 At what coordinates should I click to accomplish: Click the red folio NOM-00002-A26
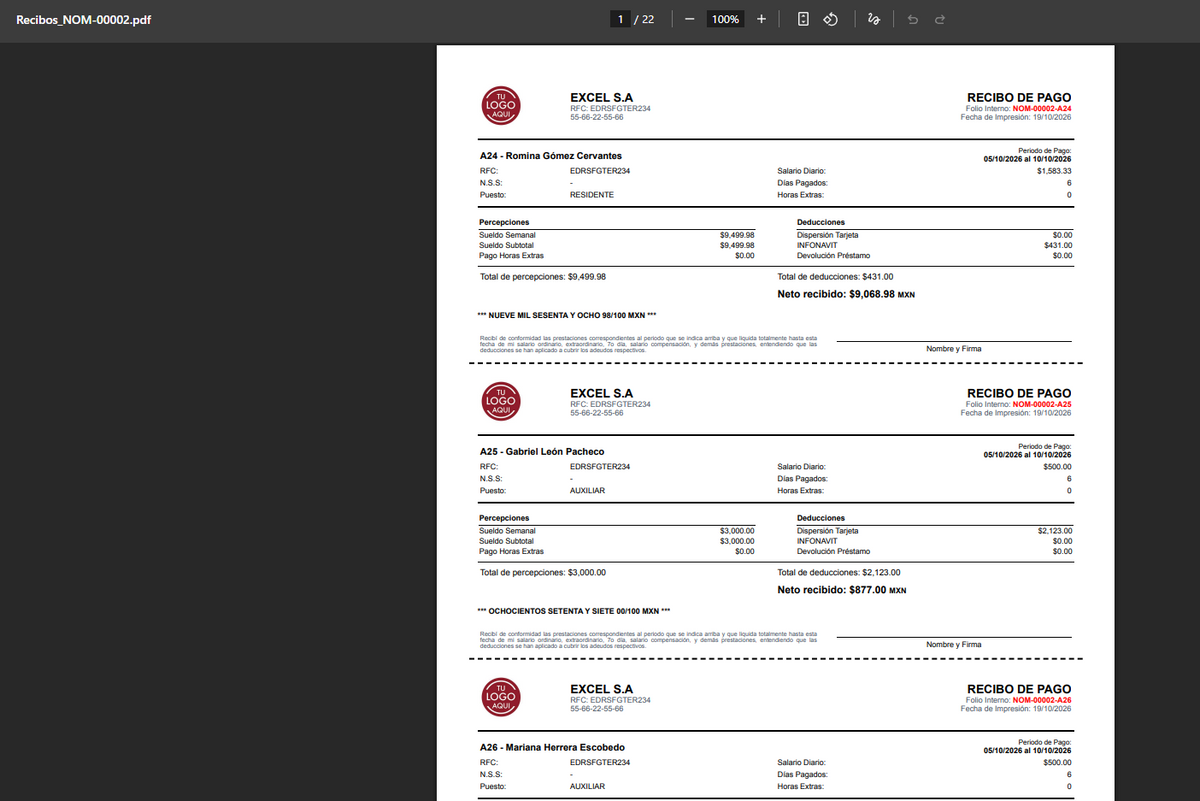[1042, 700]
